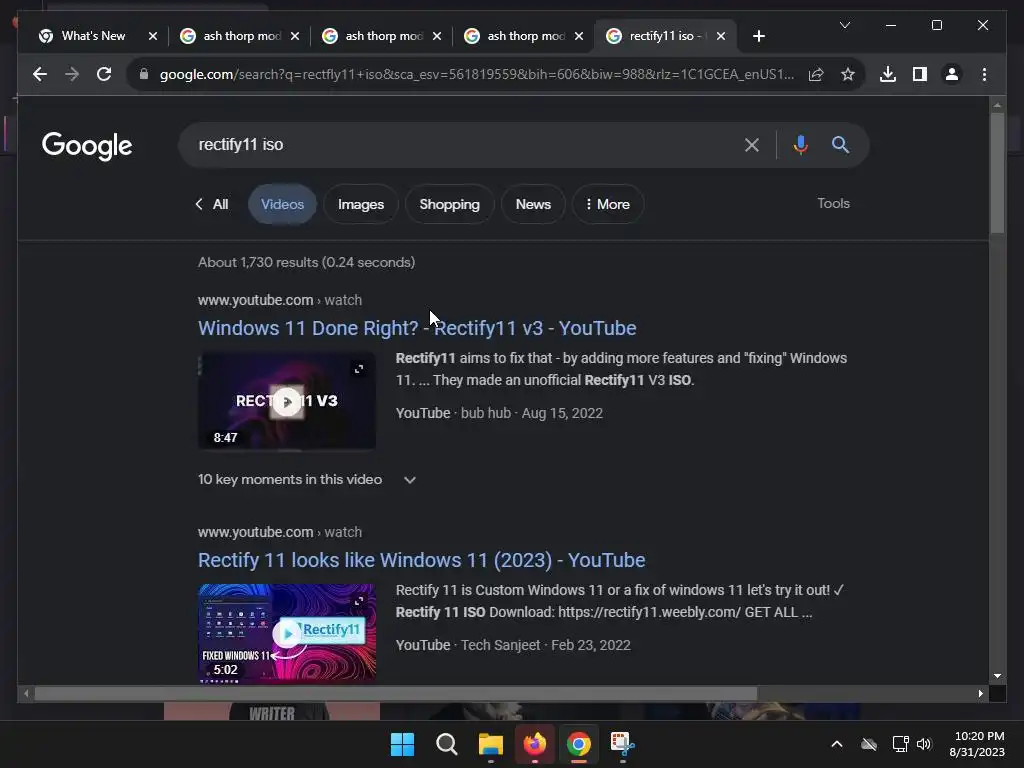The height and width of the screenshot is (768, 1024).
Task: Open Rectify 11 looks like Windows 11 link
Action: (x=421, y=560)
